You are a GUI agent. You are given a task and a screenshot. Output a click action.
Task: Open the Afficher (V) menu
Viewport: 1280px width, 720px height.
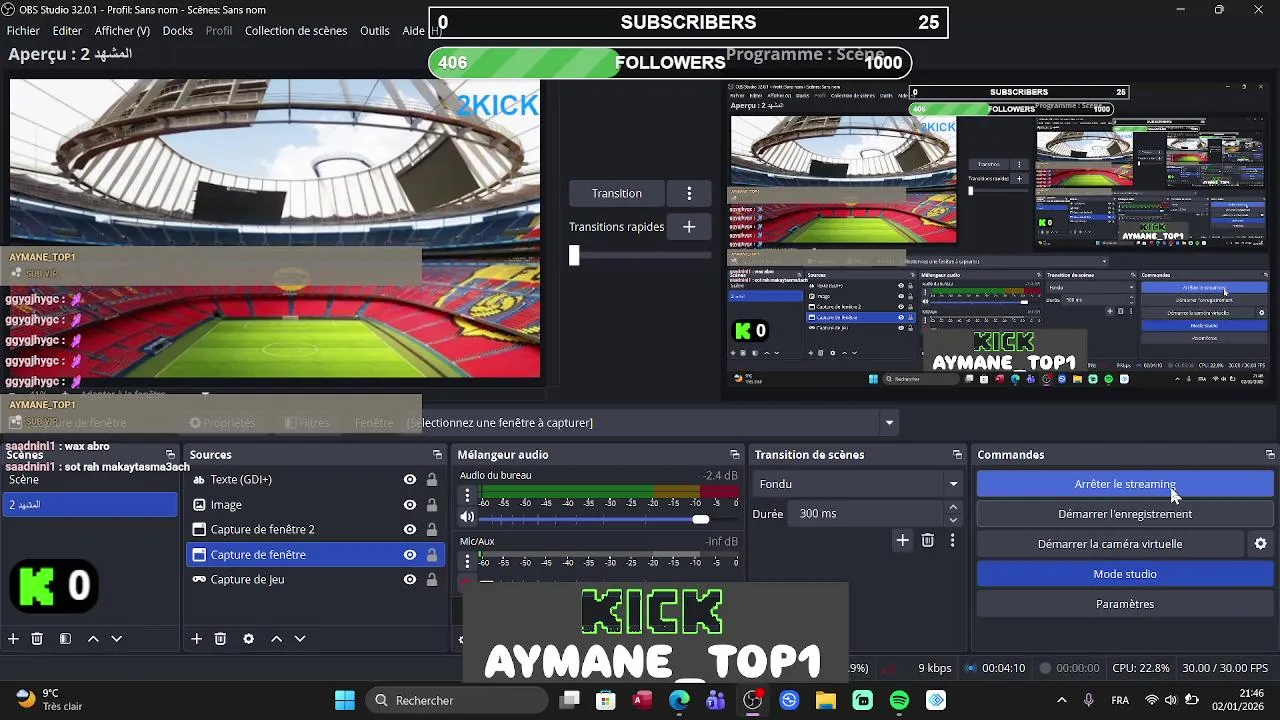pos(122,31)
